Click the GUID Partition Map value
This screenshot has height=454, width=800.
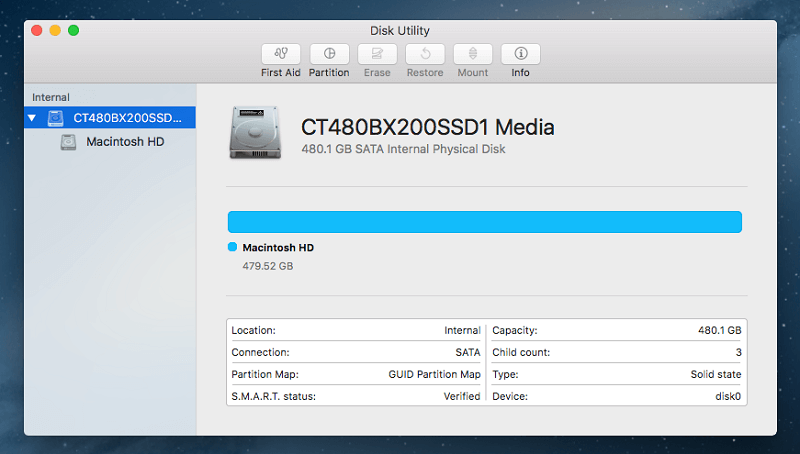435,374
